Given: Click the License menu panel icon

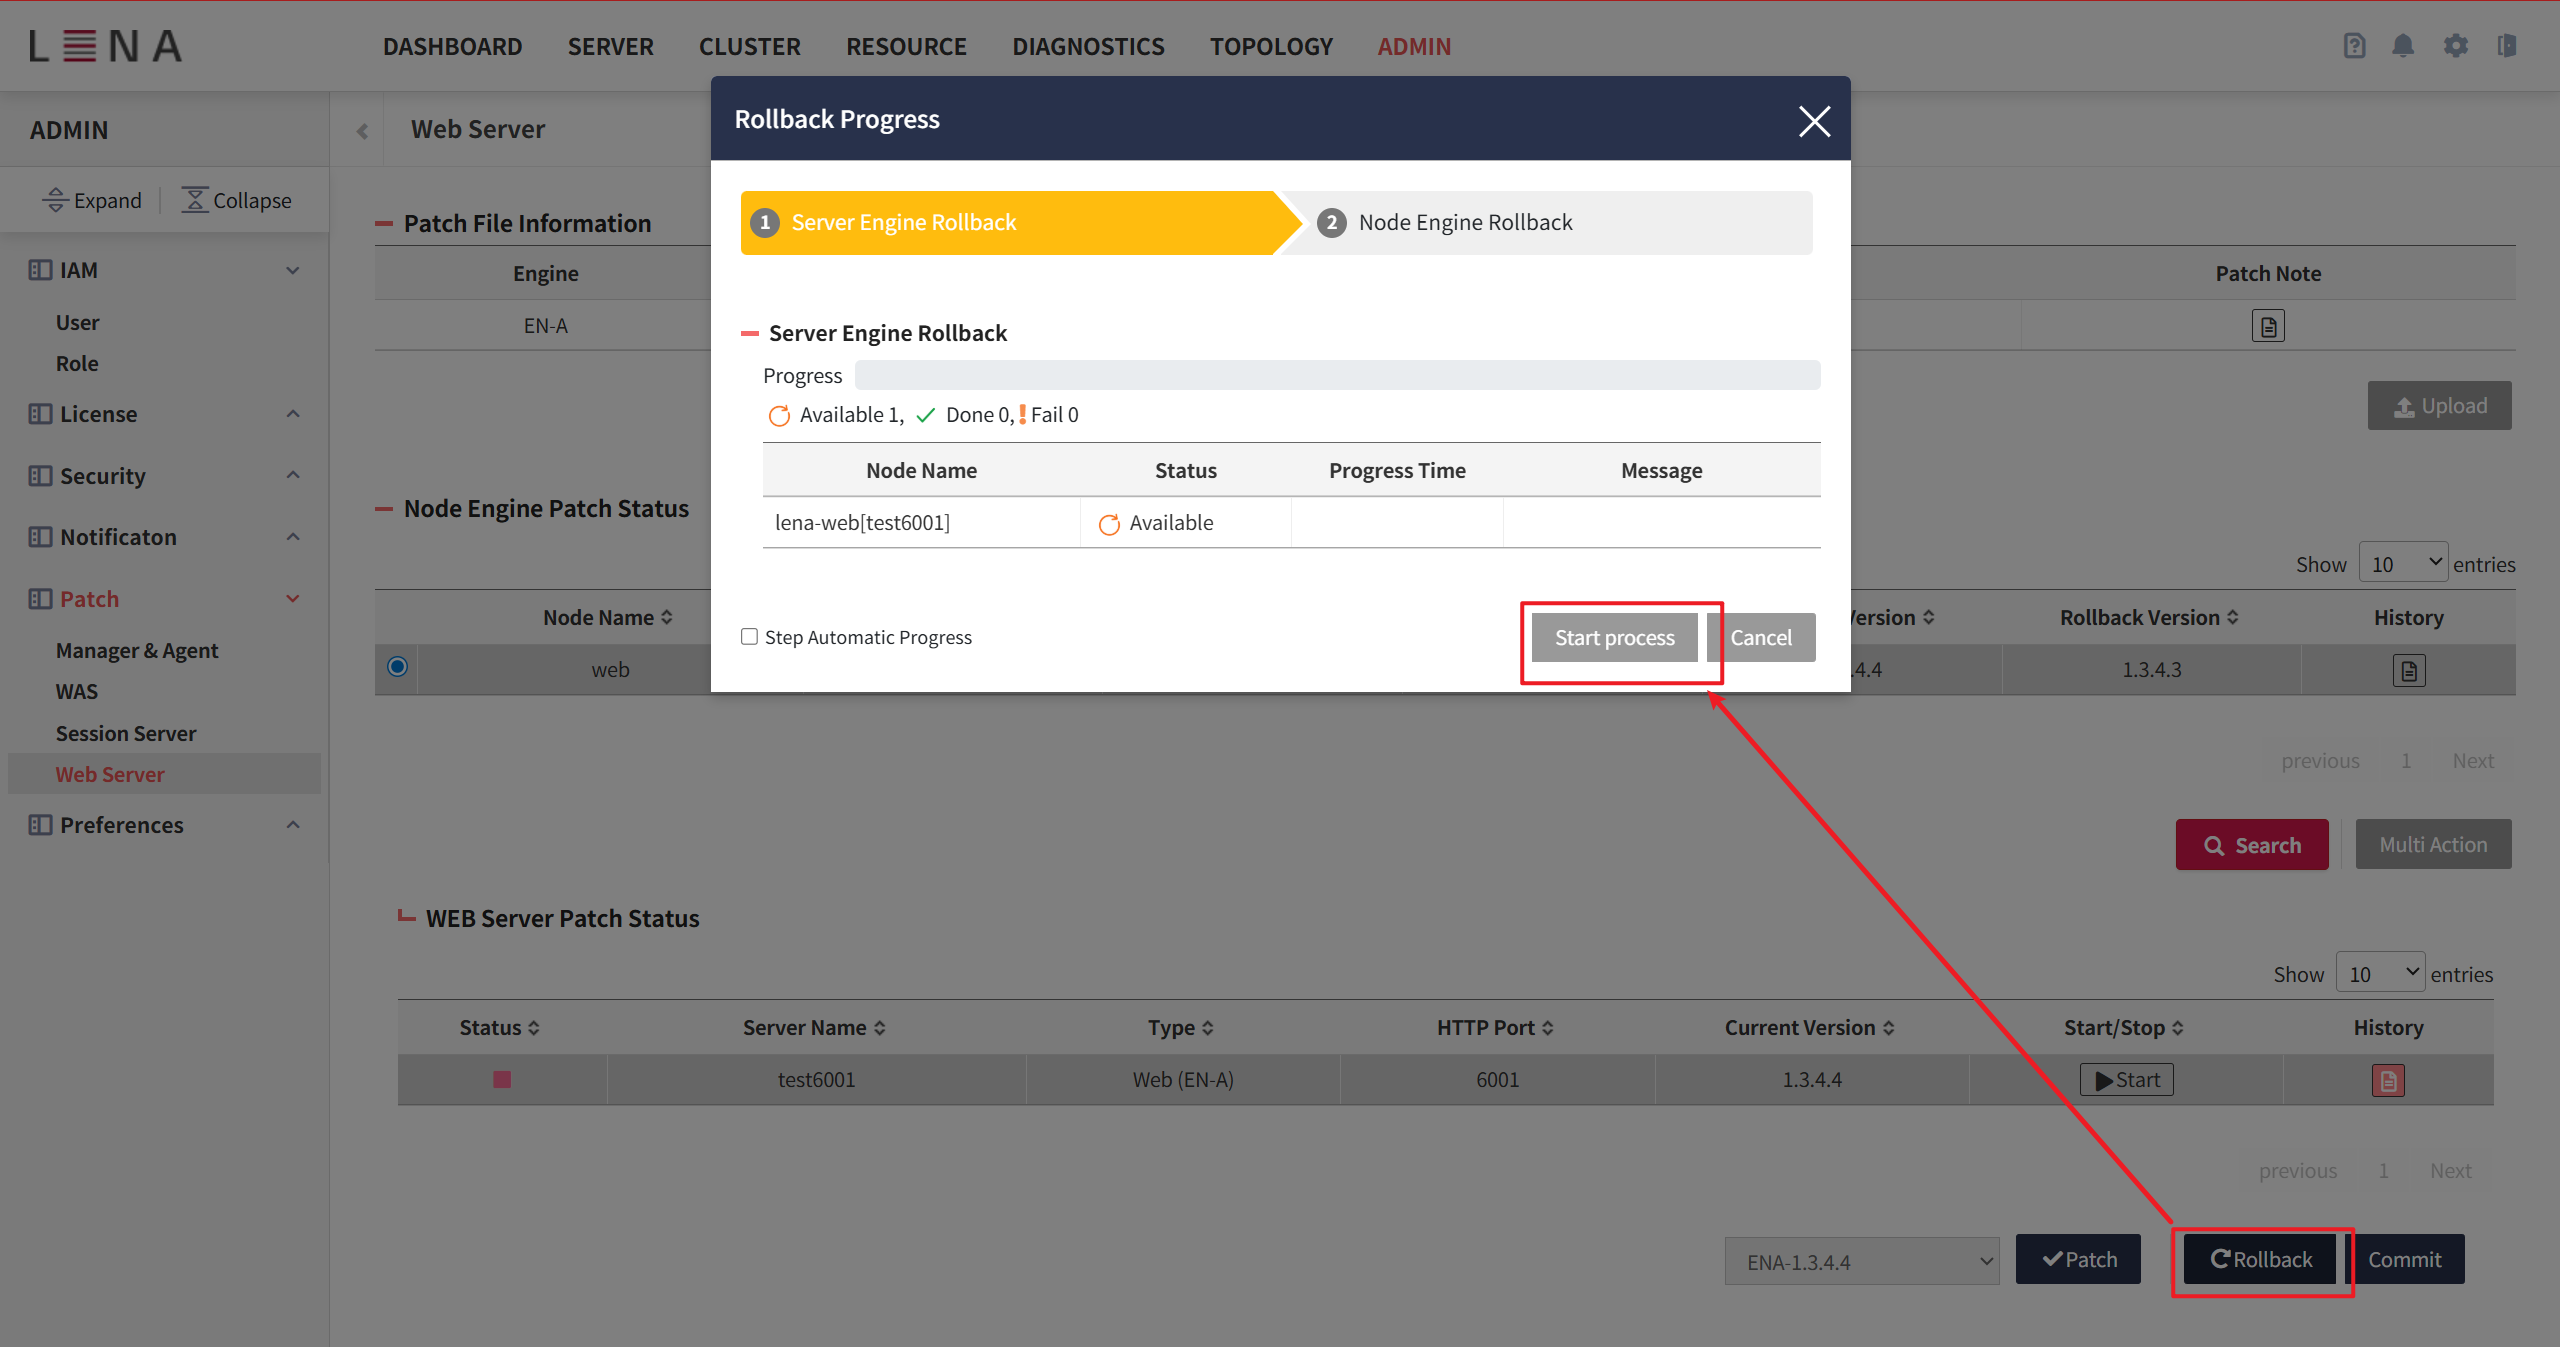Looking at the screenshot, I should (x=40, y=414).
